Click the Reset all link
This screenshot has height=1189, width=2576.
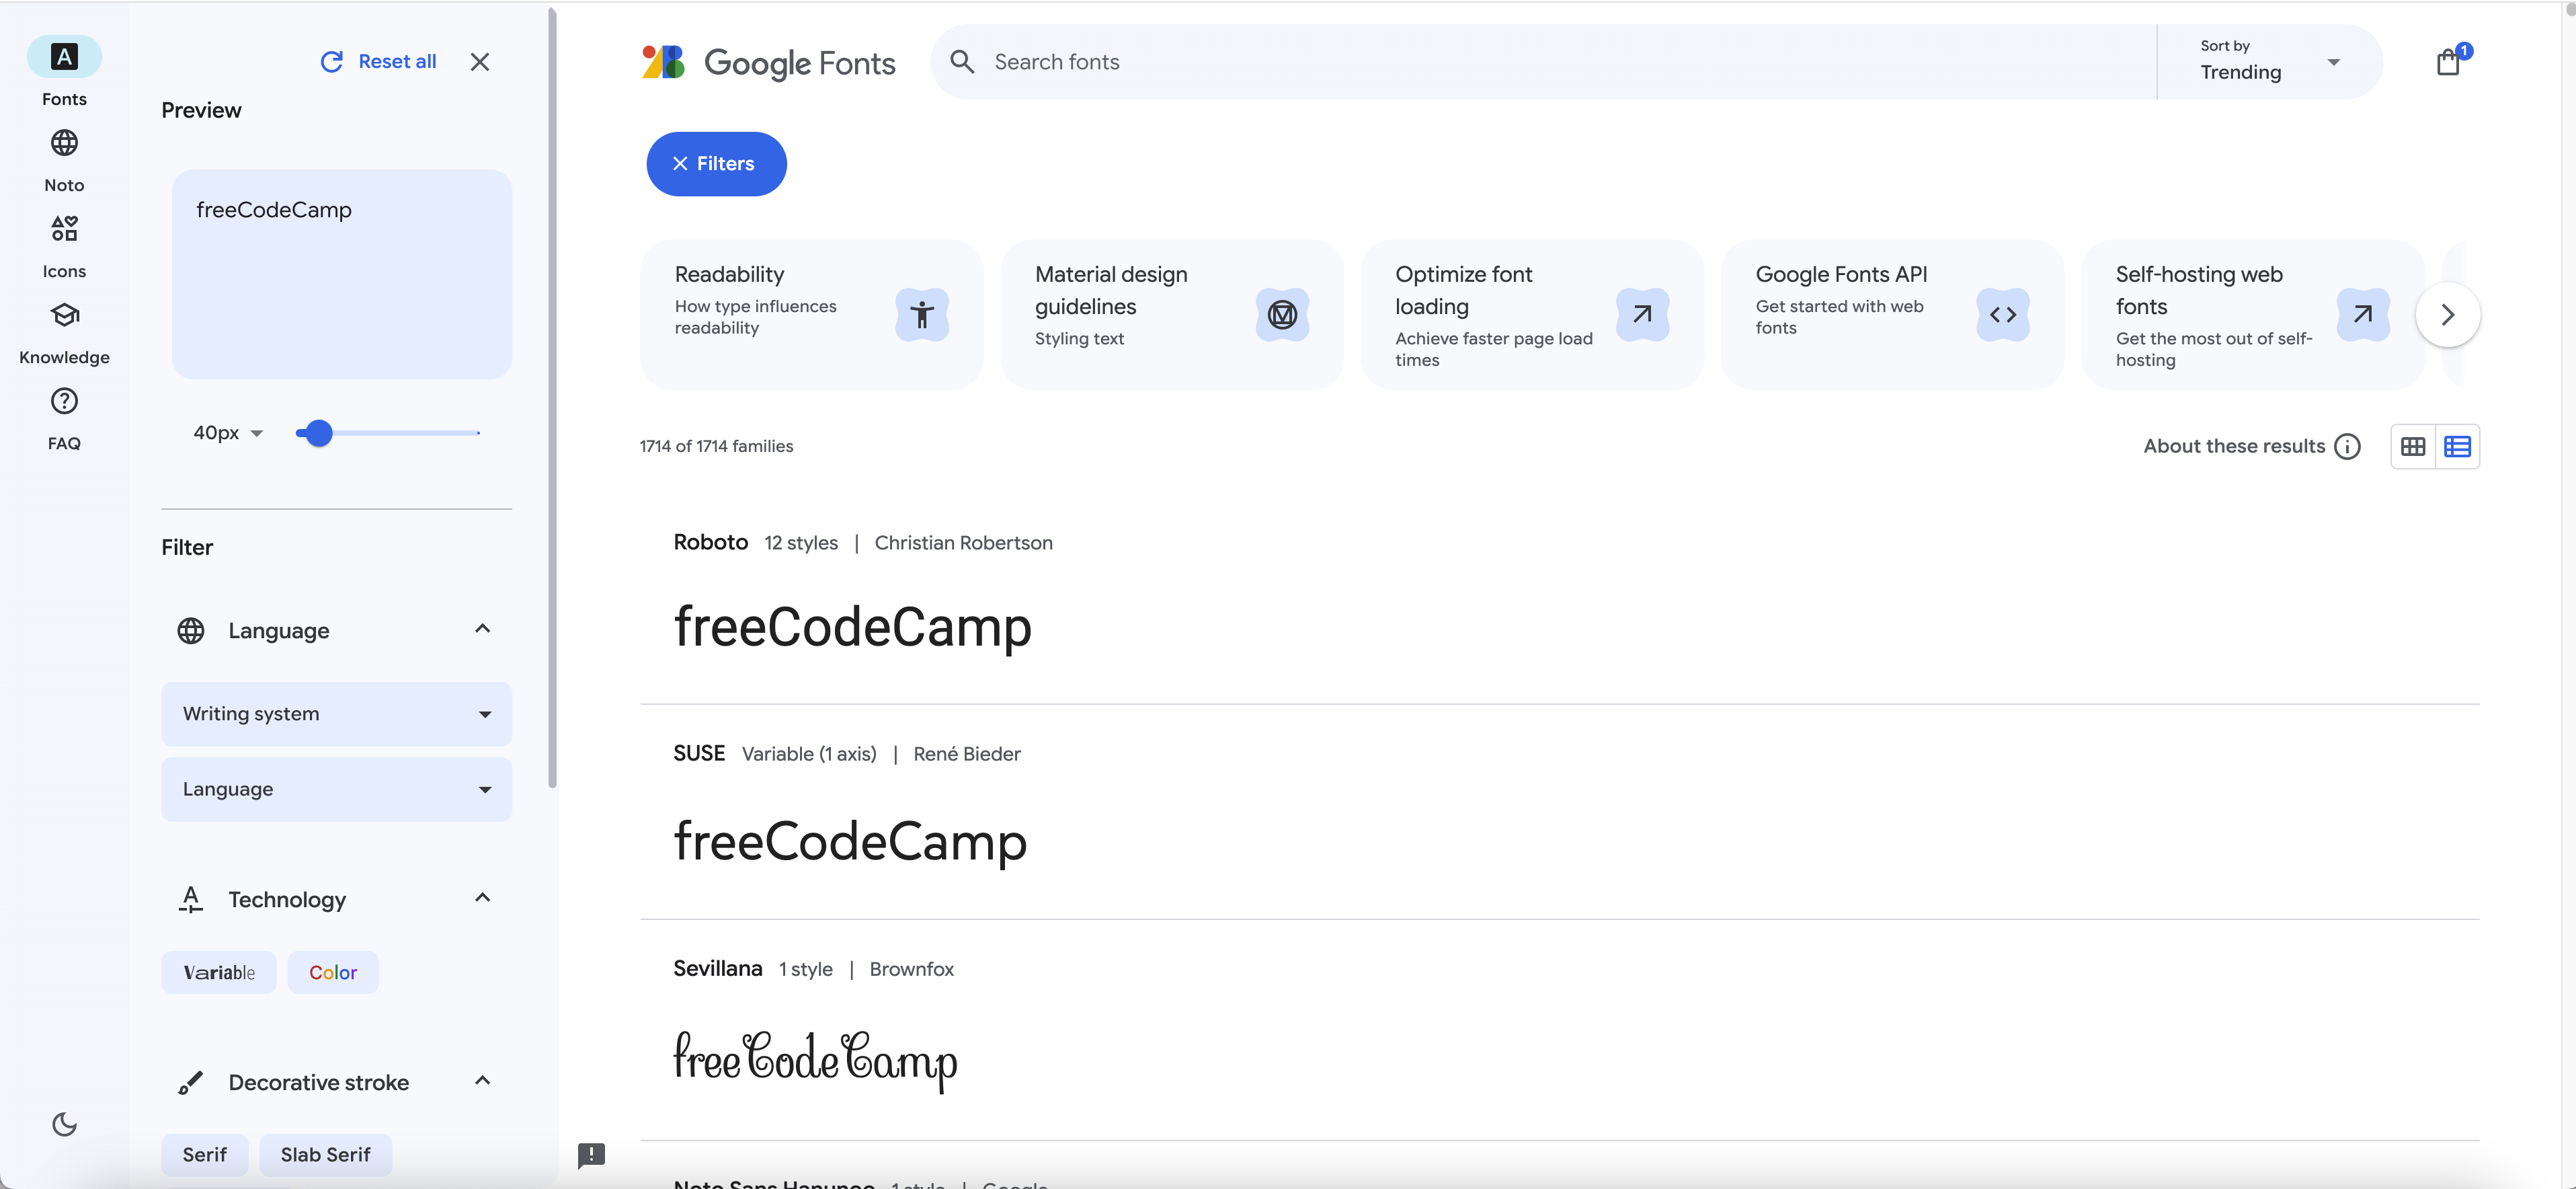pyautogui.click(x=397, y=62)
